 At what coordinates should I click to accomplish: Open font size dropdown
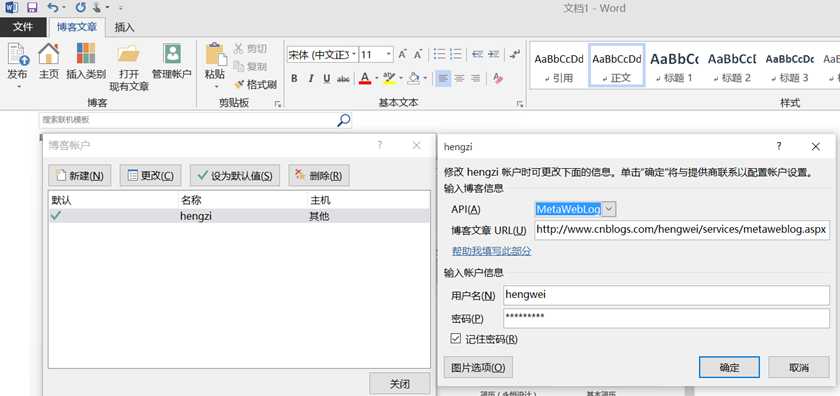point(388,55)
